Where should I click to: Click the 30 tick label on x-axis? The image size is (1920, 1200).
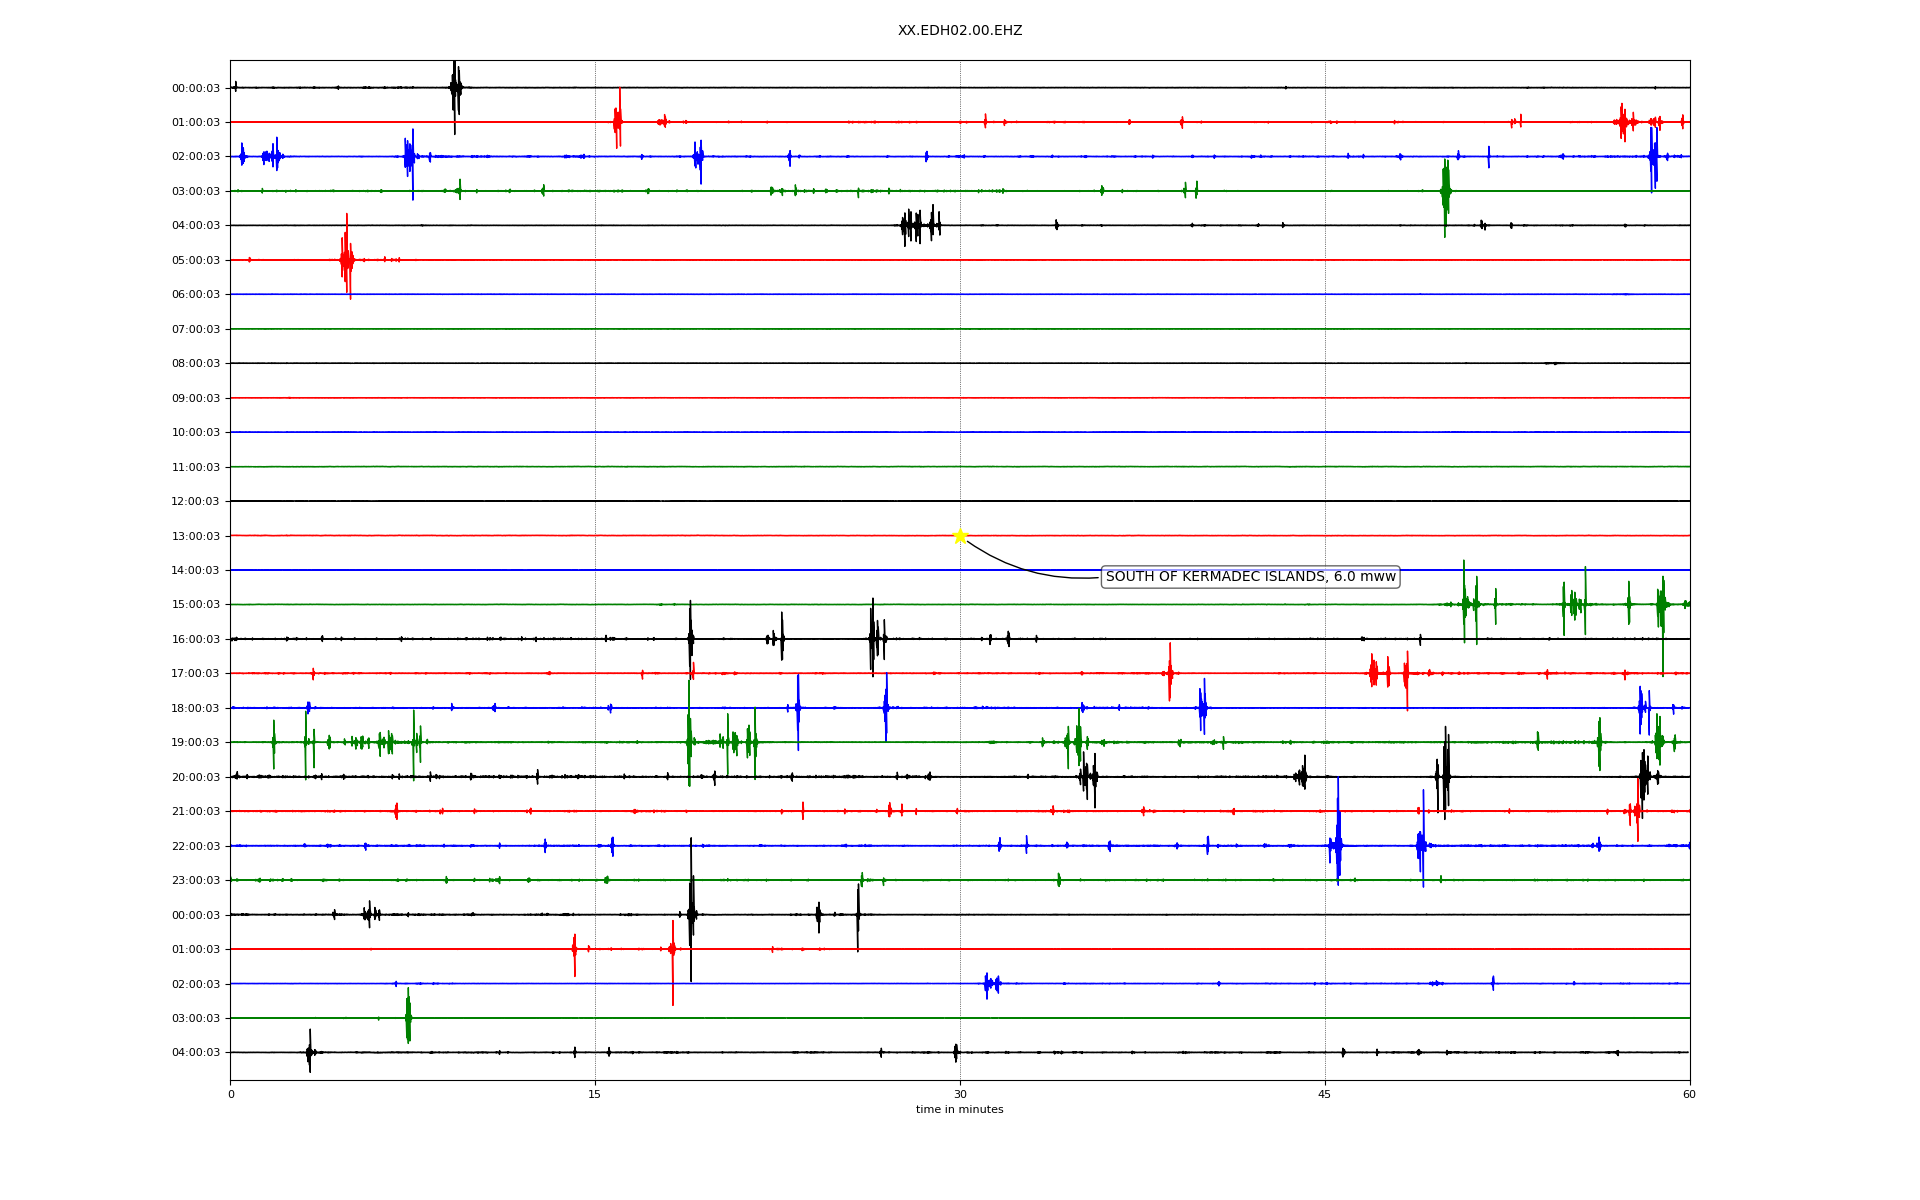[960, 1094]
